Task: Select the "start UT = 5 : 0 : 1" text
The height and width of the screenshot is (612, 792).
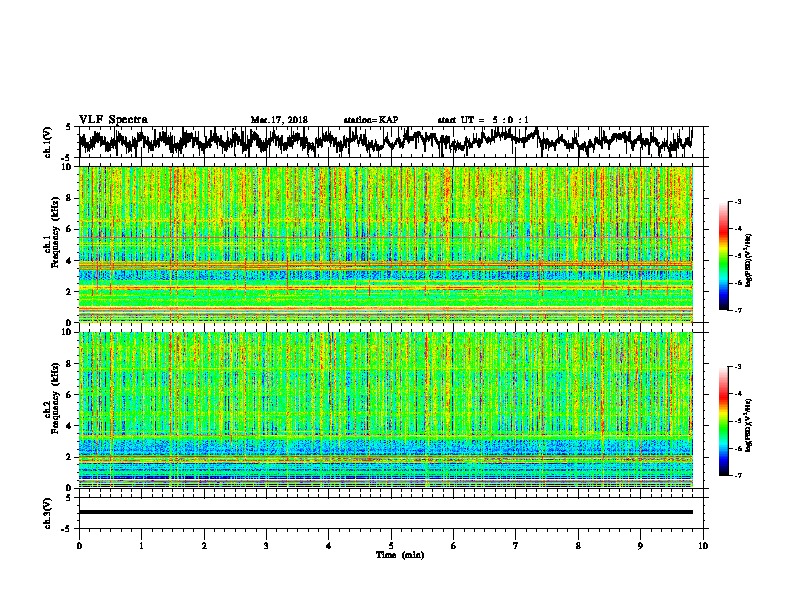Action: pyautogui.click(x=483, y=120)
